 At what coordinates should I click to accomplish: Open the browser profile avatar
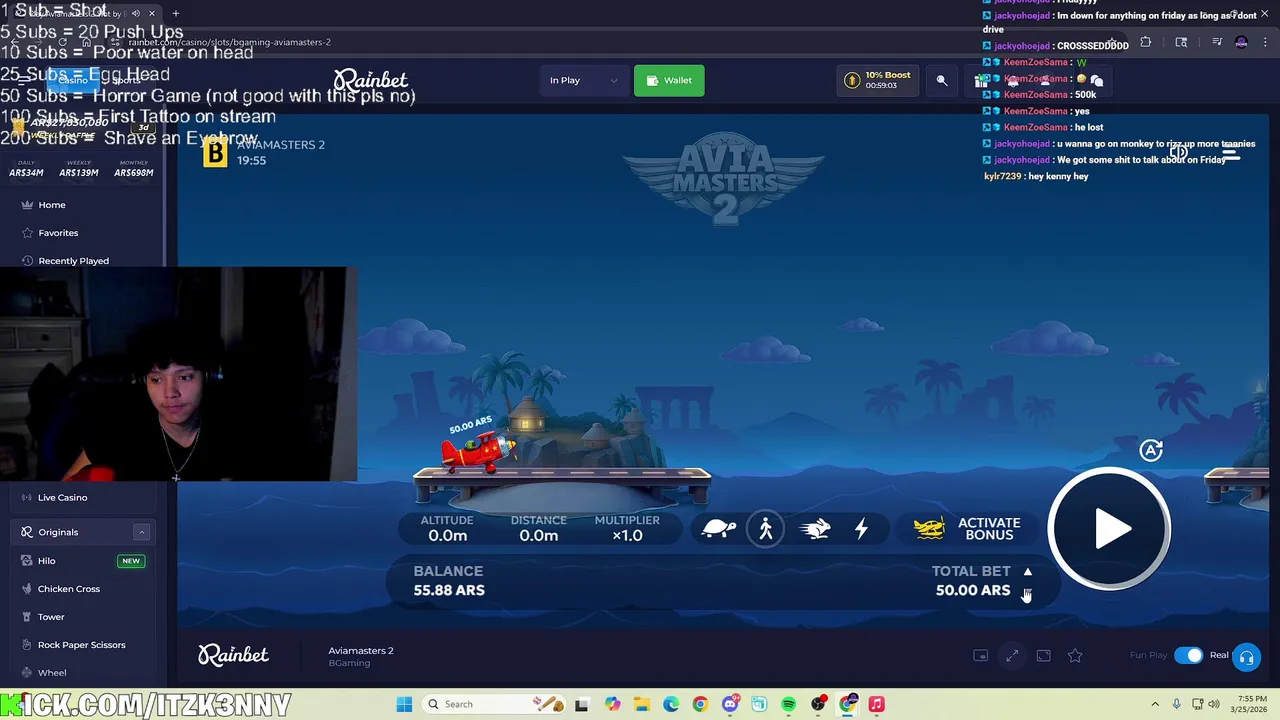(x=1241, y=42)
